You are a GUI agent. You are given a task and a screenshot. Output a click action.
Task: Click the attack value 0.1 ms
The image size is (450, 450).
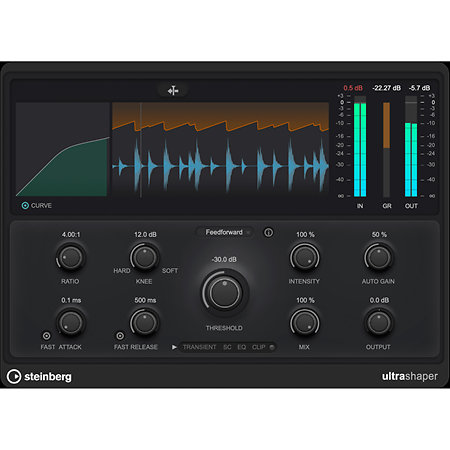coord(71,300)
